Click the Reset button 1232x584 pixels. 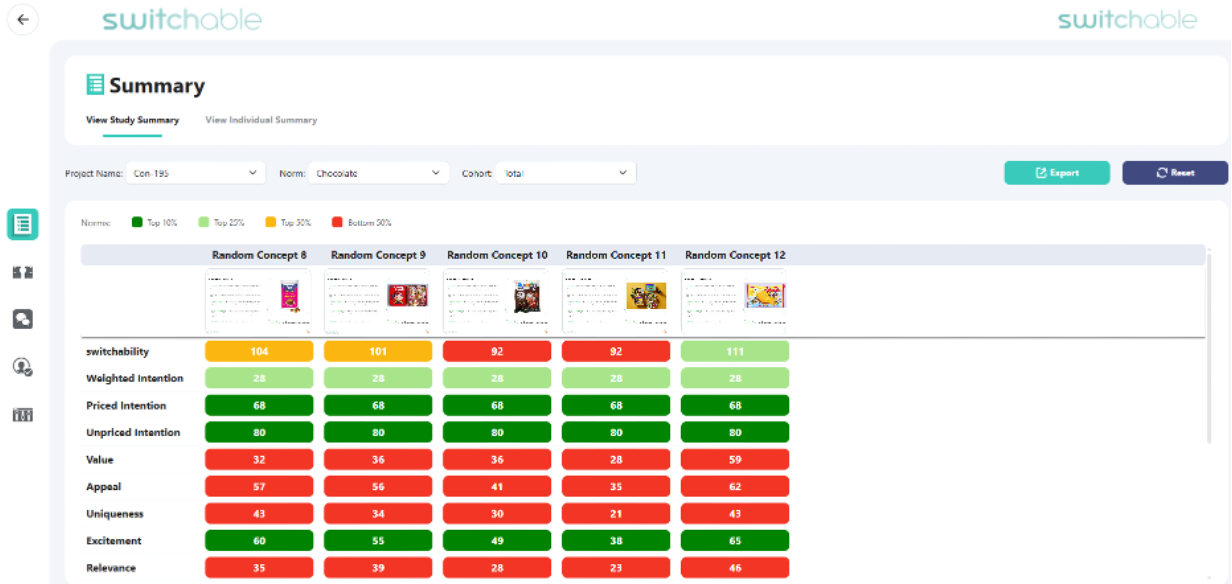[x=1175, y=173]
